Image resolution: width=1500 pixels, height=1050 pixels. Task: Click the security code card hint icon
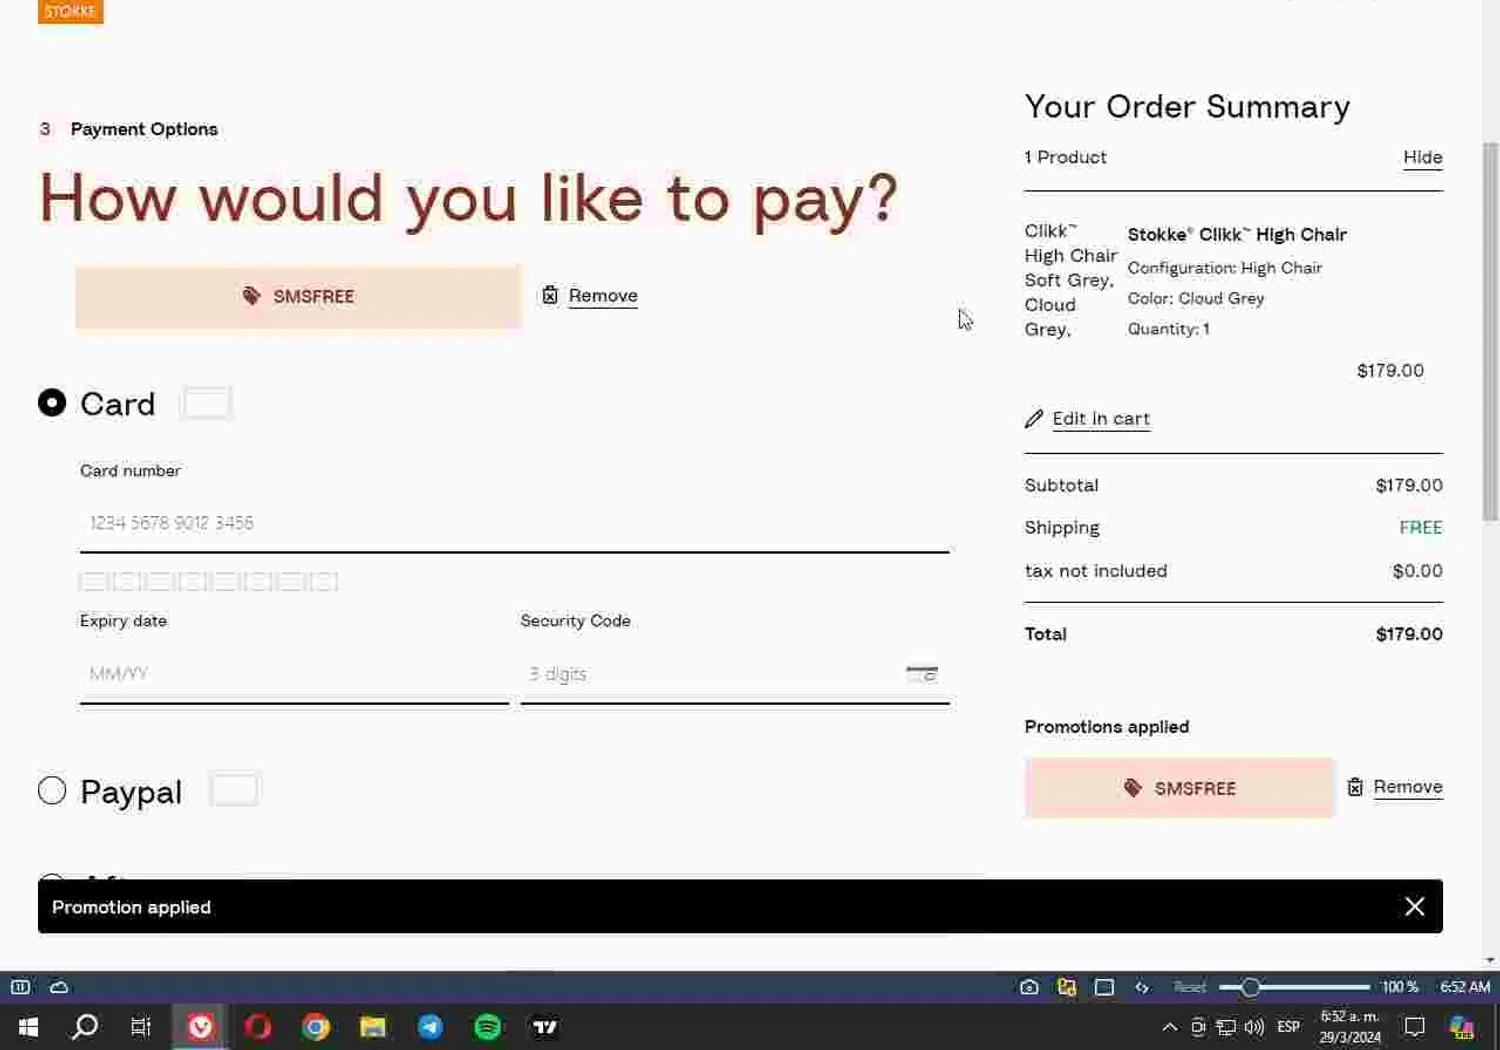pyautogui.click(x=922, y=674)
